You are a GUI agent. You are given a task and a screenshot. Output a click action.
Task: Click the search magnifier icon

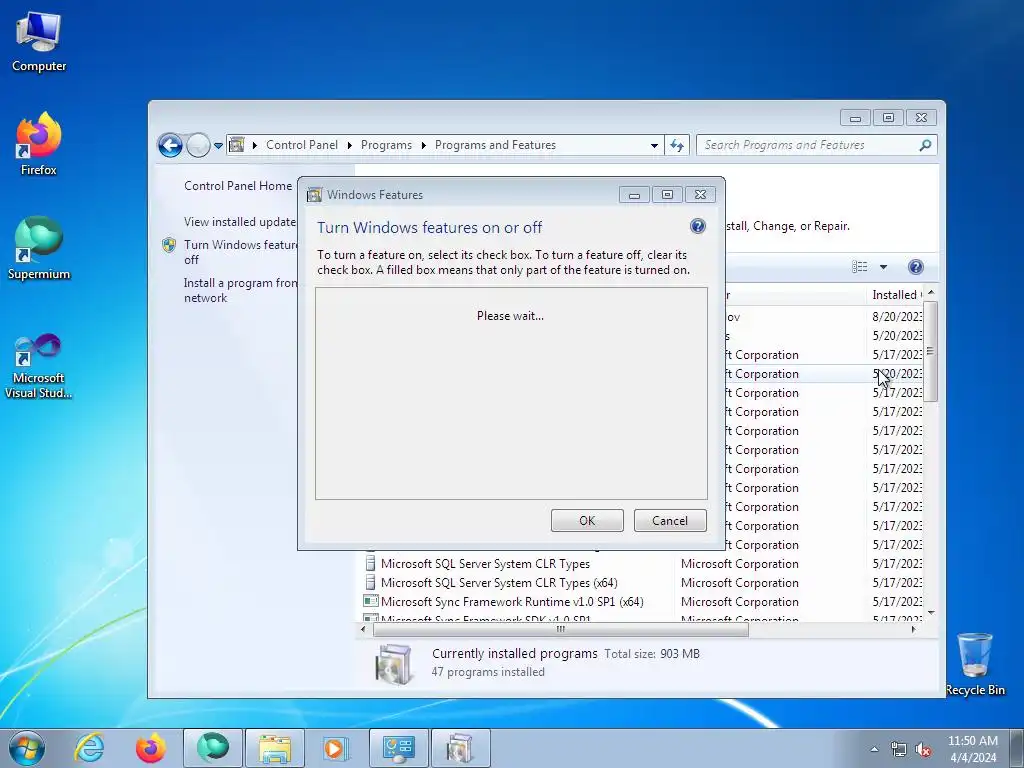point(925,145)
